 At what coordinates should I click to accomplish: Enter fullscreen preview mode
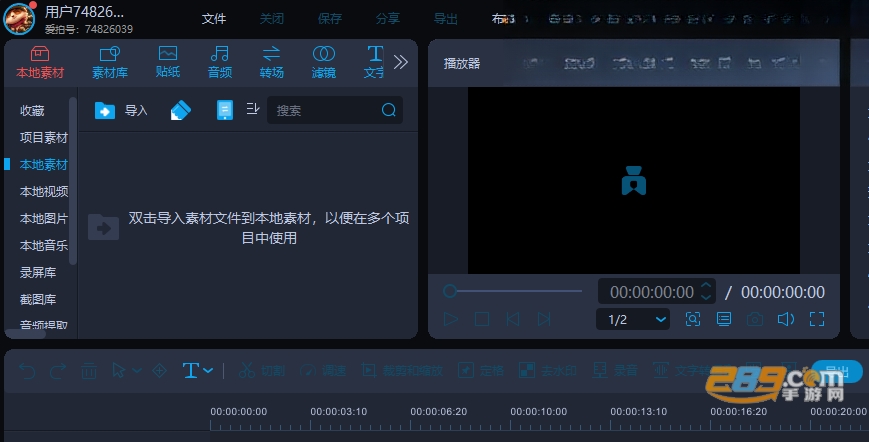tap(817, 319)
